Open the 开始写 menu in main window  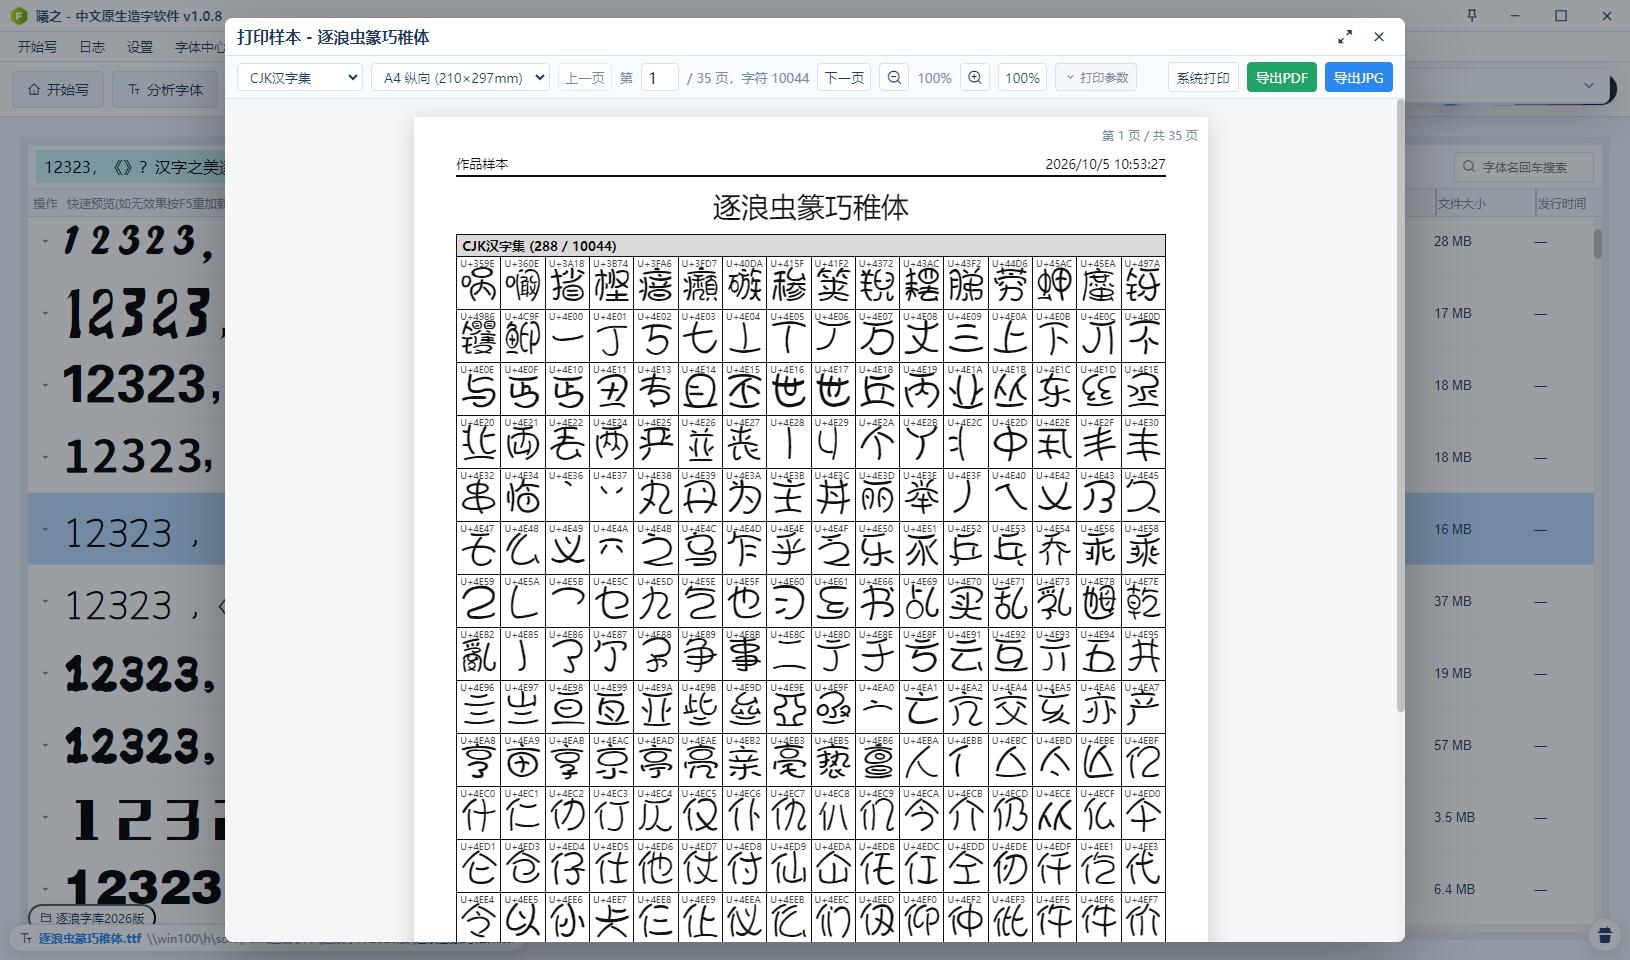(x=37, y=47)
